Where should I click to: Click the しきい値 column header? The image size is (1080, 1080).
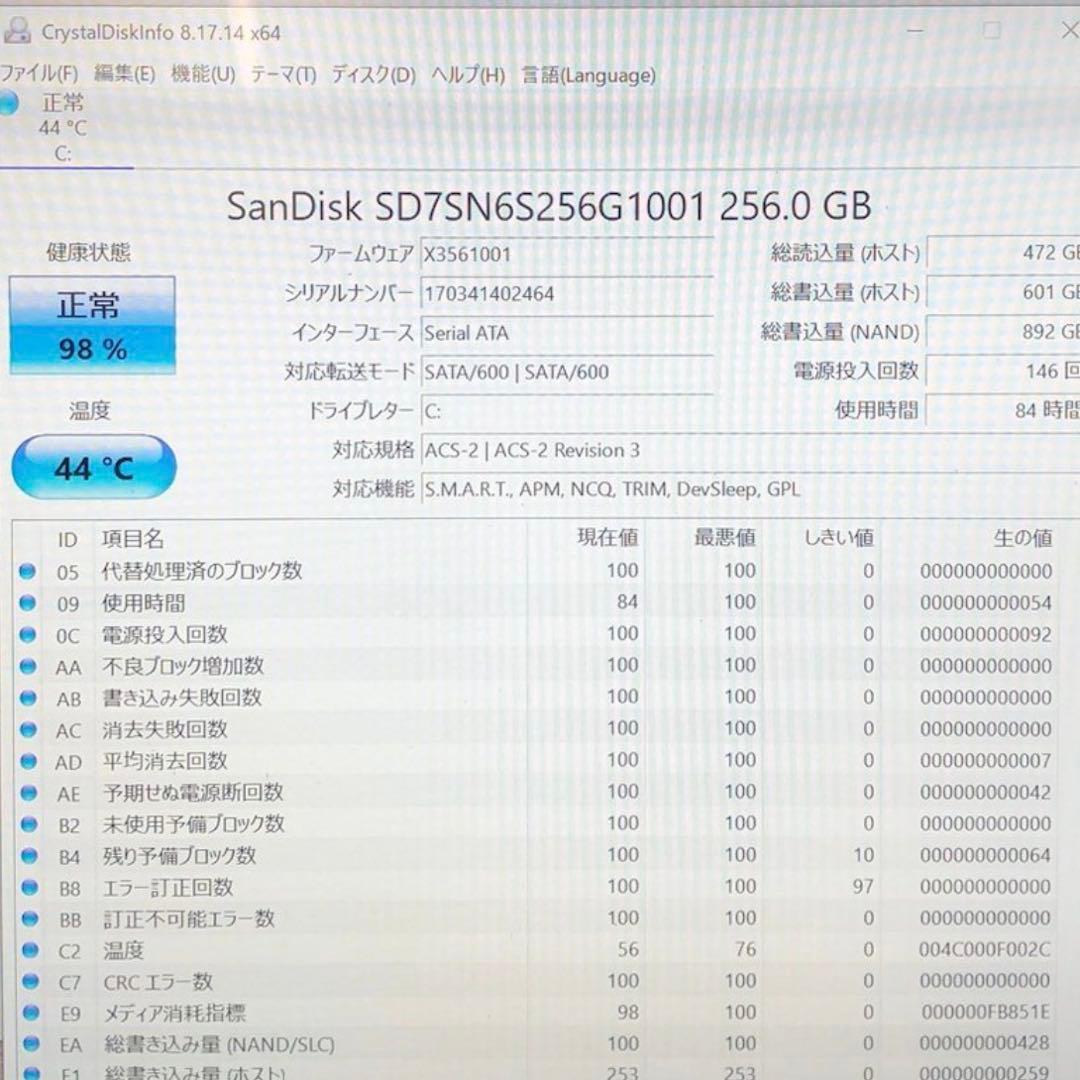click(x=839, y=537)
